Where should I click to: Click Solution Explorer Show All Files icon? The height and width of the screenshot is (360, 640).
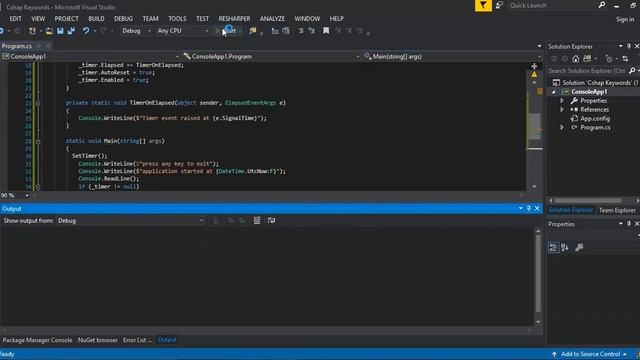pyautogui.click(x=587, y=59)
